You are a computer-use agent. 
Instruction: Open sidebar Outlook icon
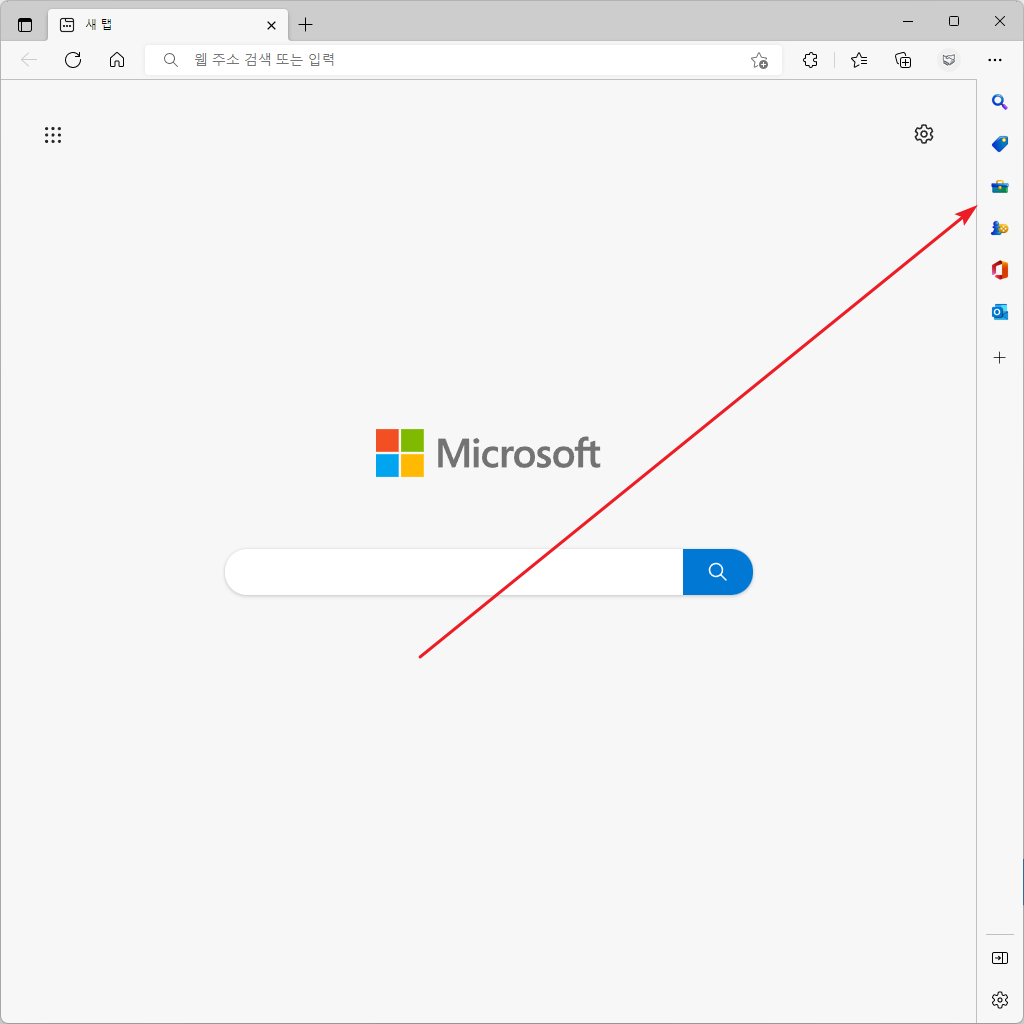[x=1000, y=312]
